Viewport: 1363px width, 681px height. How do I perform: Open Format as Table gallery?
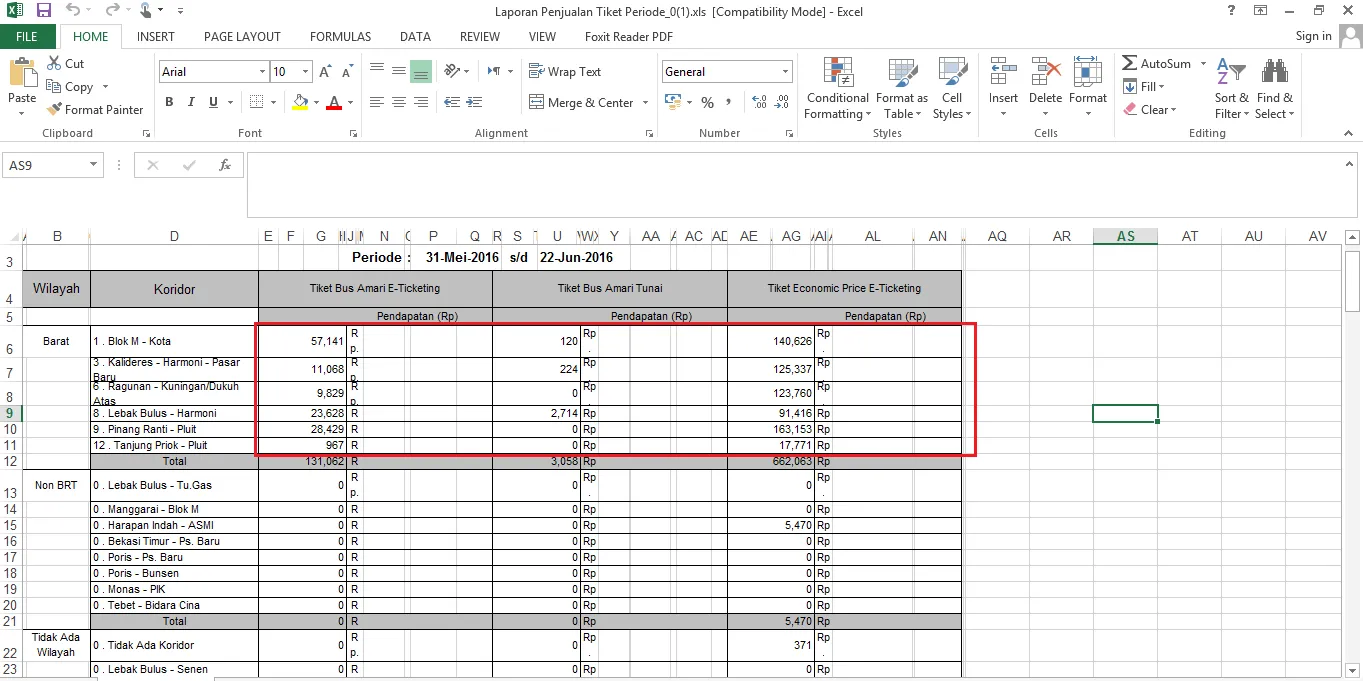coord(902,88)
